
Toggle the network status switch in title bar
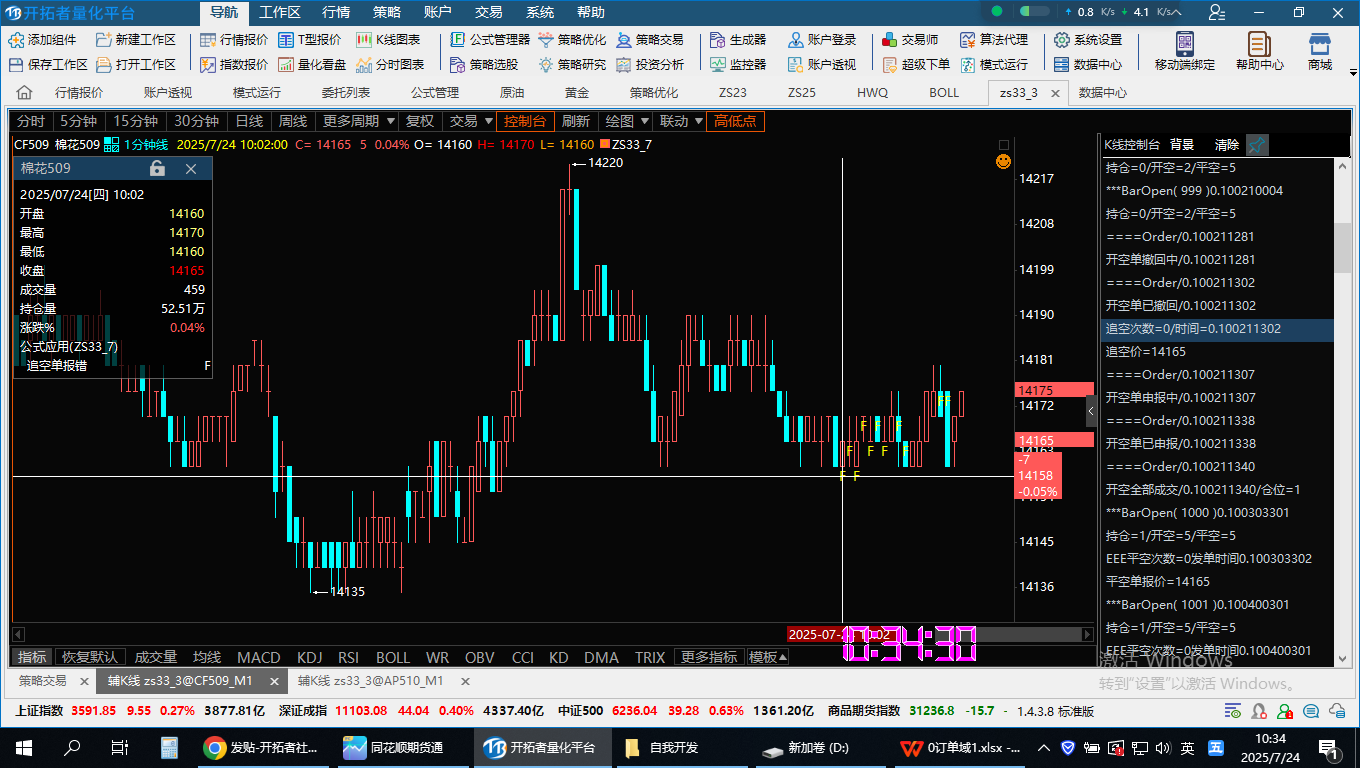coord(1034,12)
